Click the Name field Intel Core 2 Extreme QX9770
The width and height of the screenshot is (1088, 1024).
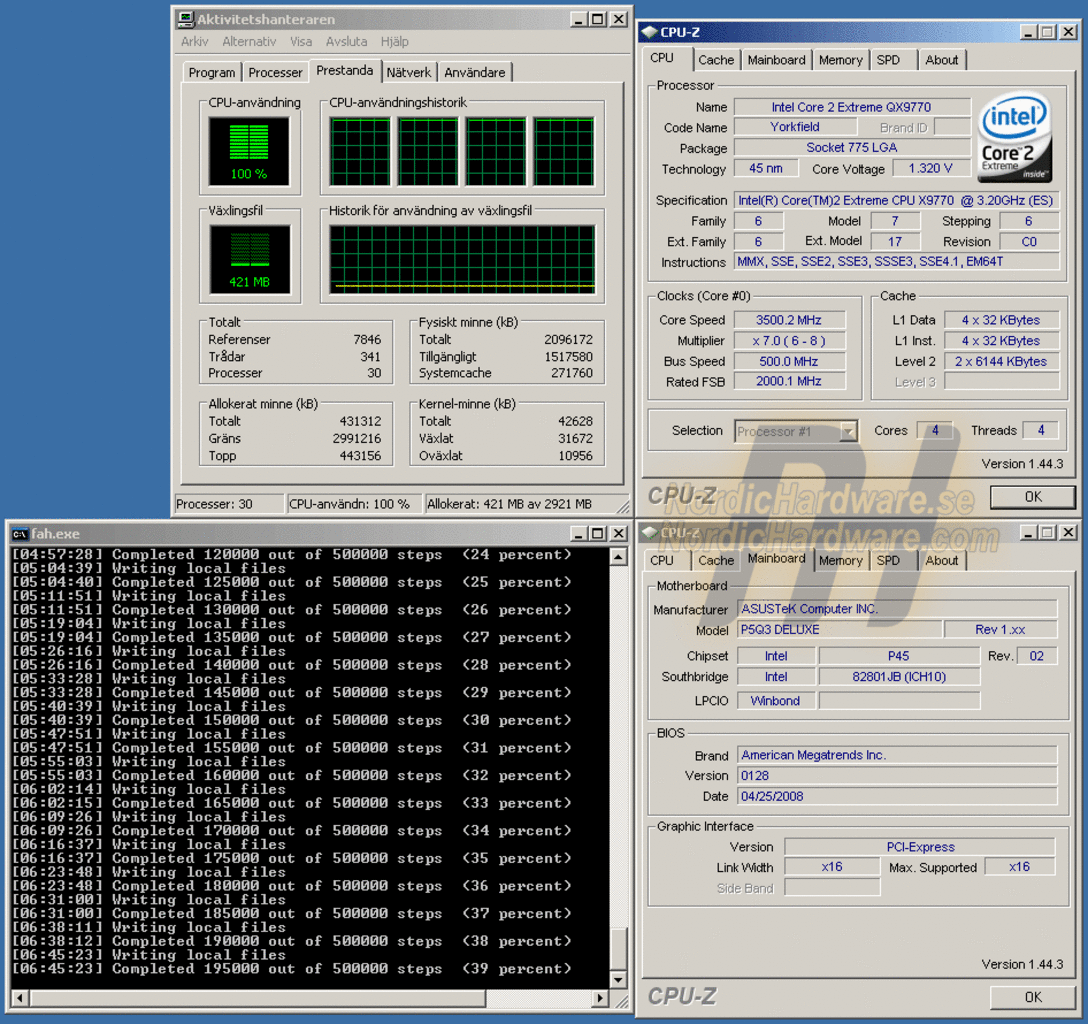pyautogui.click(x=851, y=107)
